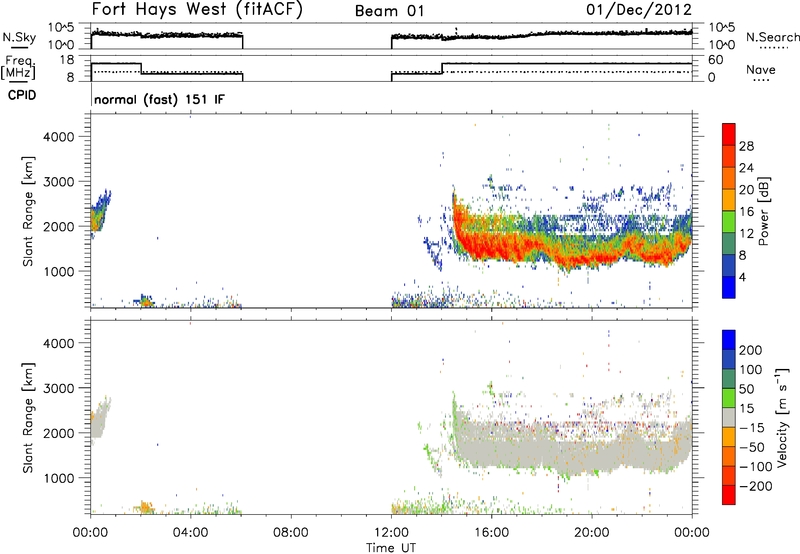Click the "1000" tick of the velocity panel
This screenshot has width=800, height=554.
pyautogui.click(x=59, y=478)
